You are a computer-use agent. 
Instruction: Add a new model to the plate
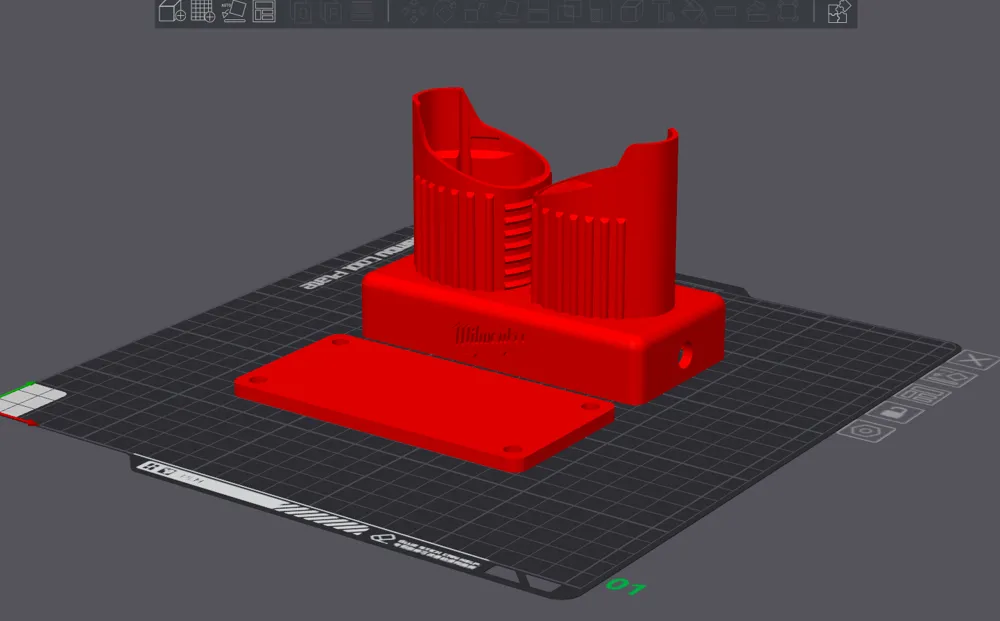(169, 14)
